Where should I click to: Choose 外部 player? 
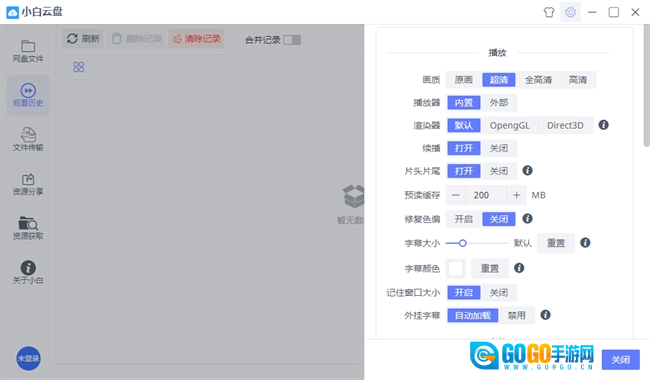click(499, 103)
